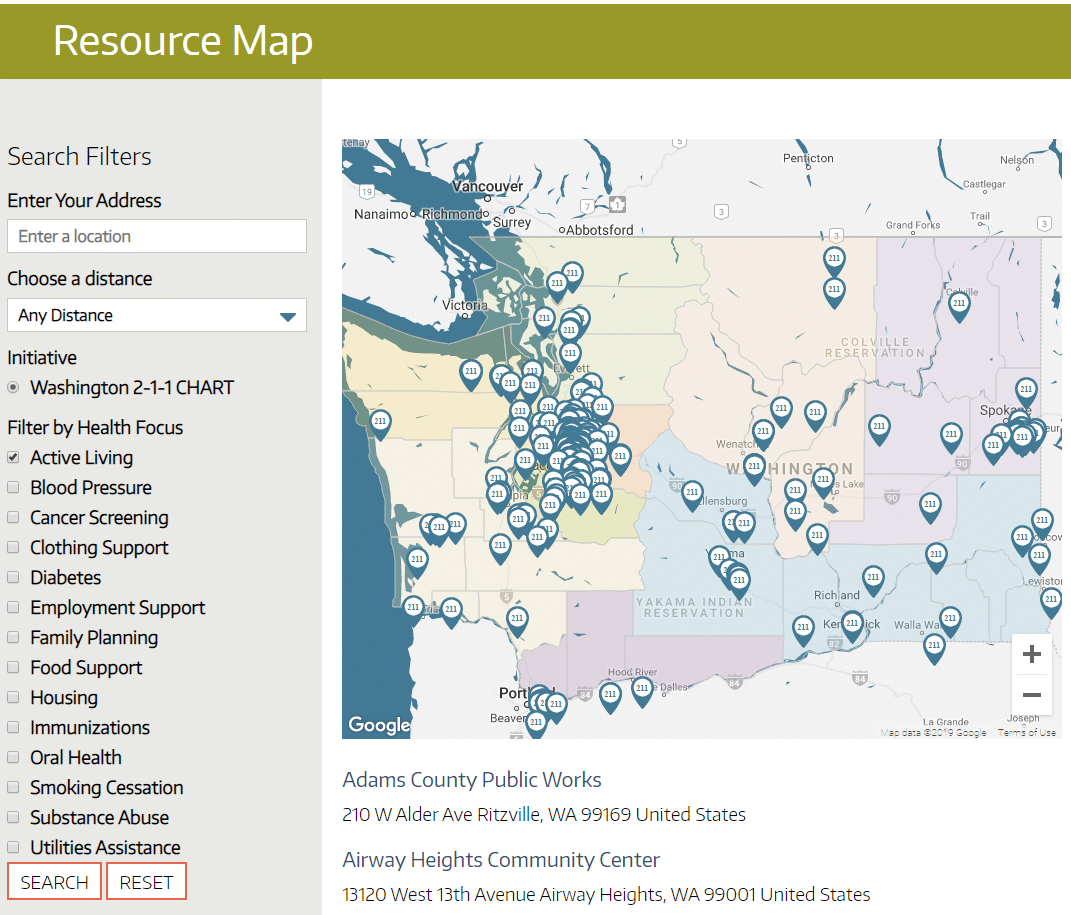This screenshot has height=915, width=1071.
Task: Click the zoom out minus button on map
Action: (x=1031, y=694)
